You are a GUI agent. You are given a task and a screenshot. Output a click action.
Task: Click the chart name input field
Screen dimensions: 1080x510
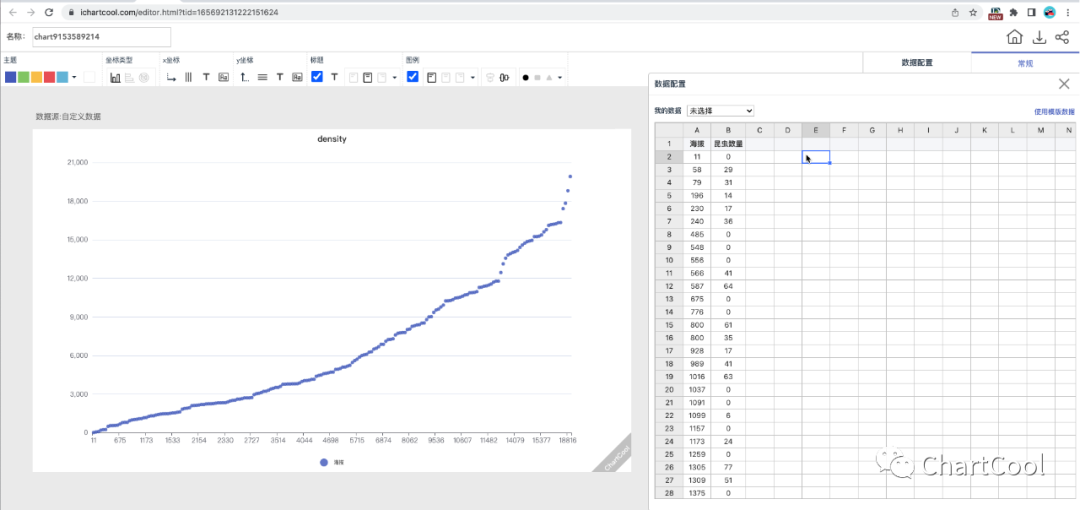pos(100,37)
